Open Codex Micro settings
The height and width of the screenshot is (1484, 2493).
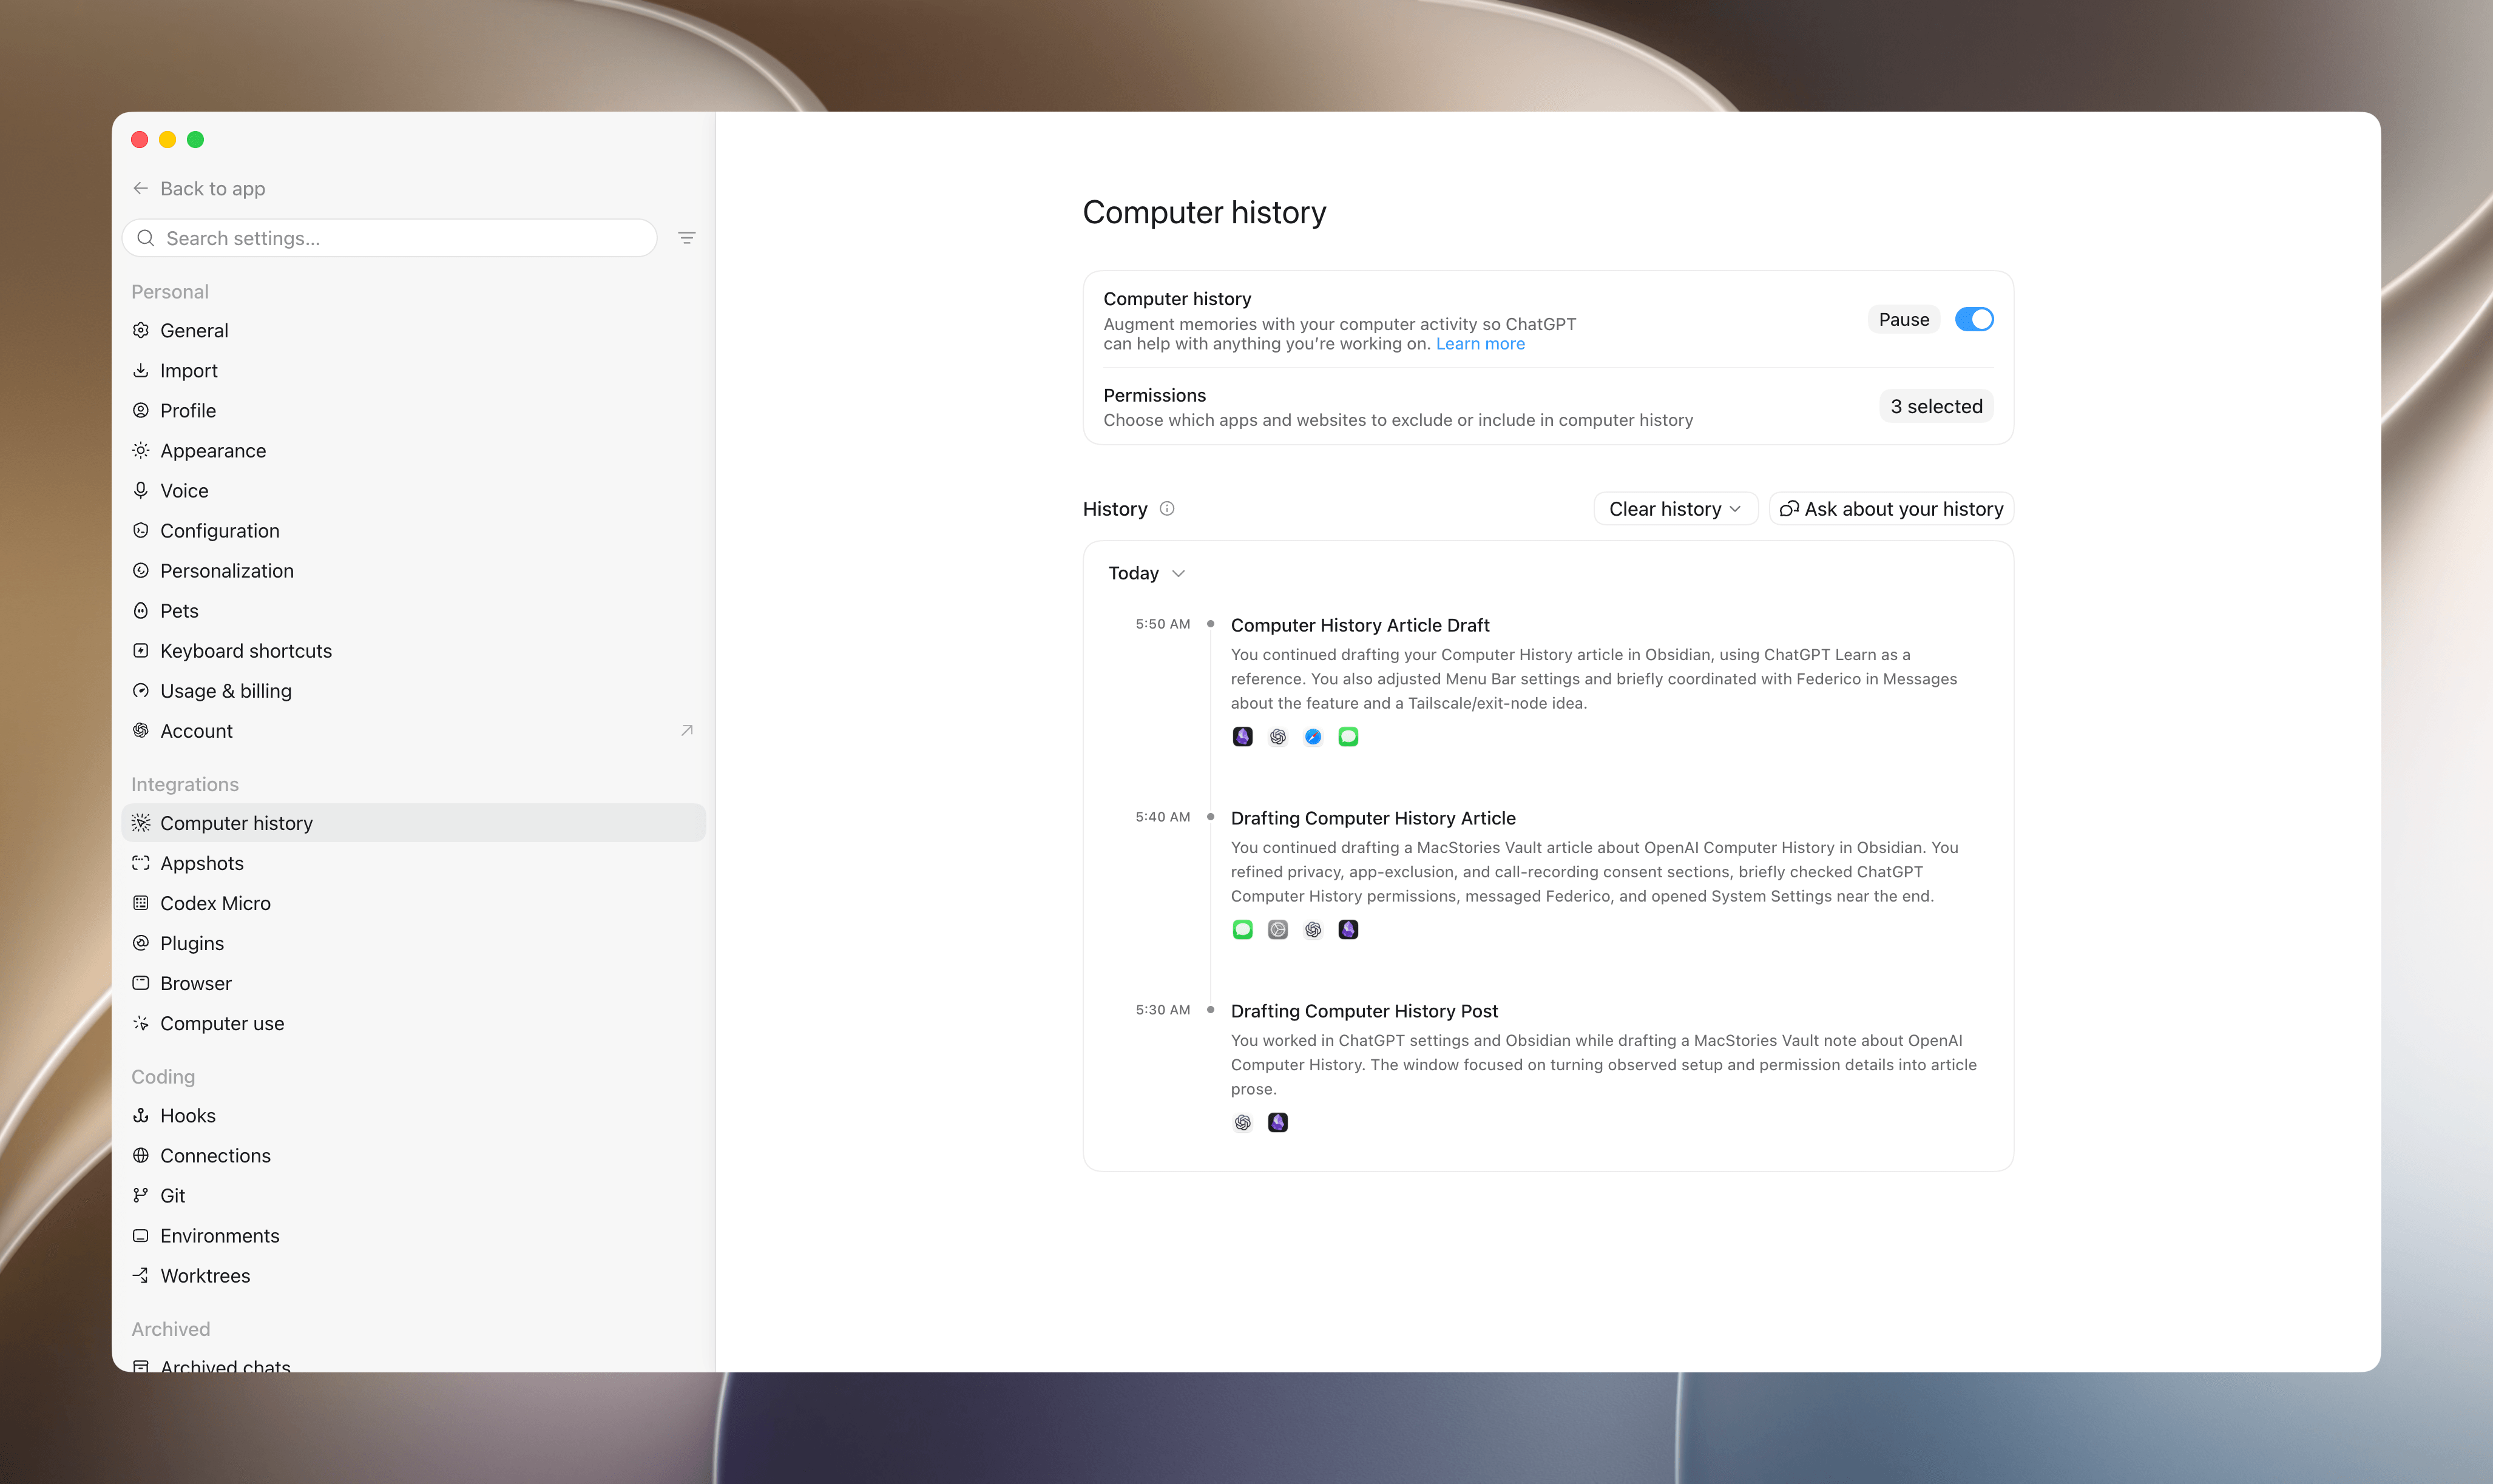pos(413,903)
